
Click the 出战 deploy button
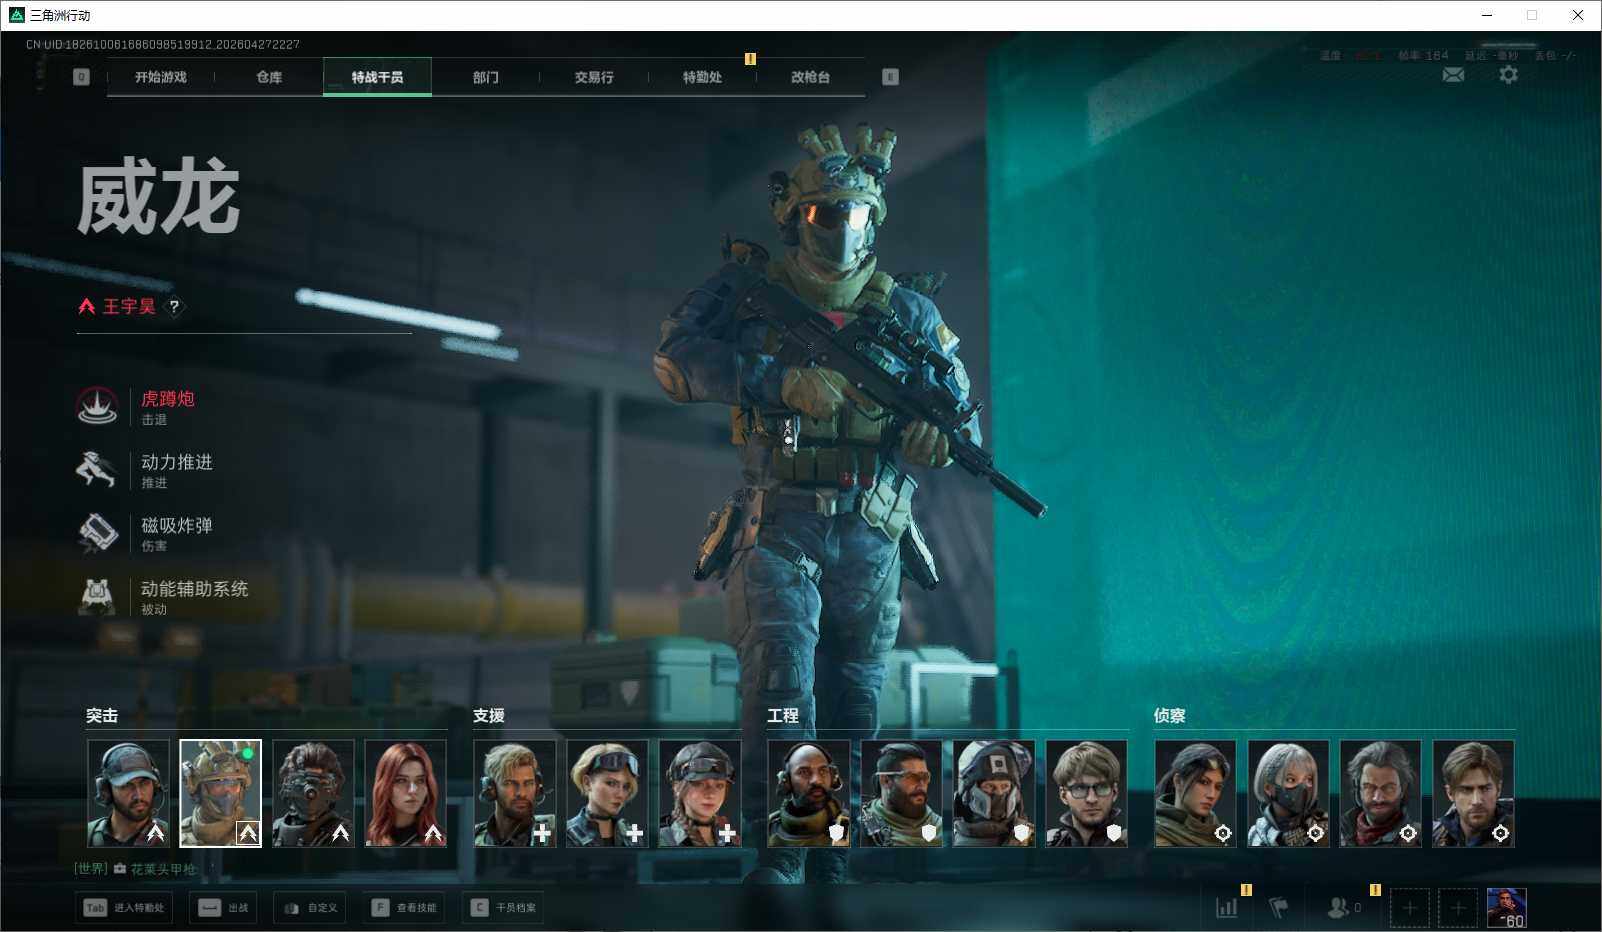pyautogui.click(x=223, y=908)
